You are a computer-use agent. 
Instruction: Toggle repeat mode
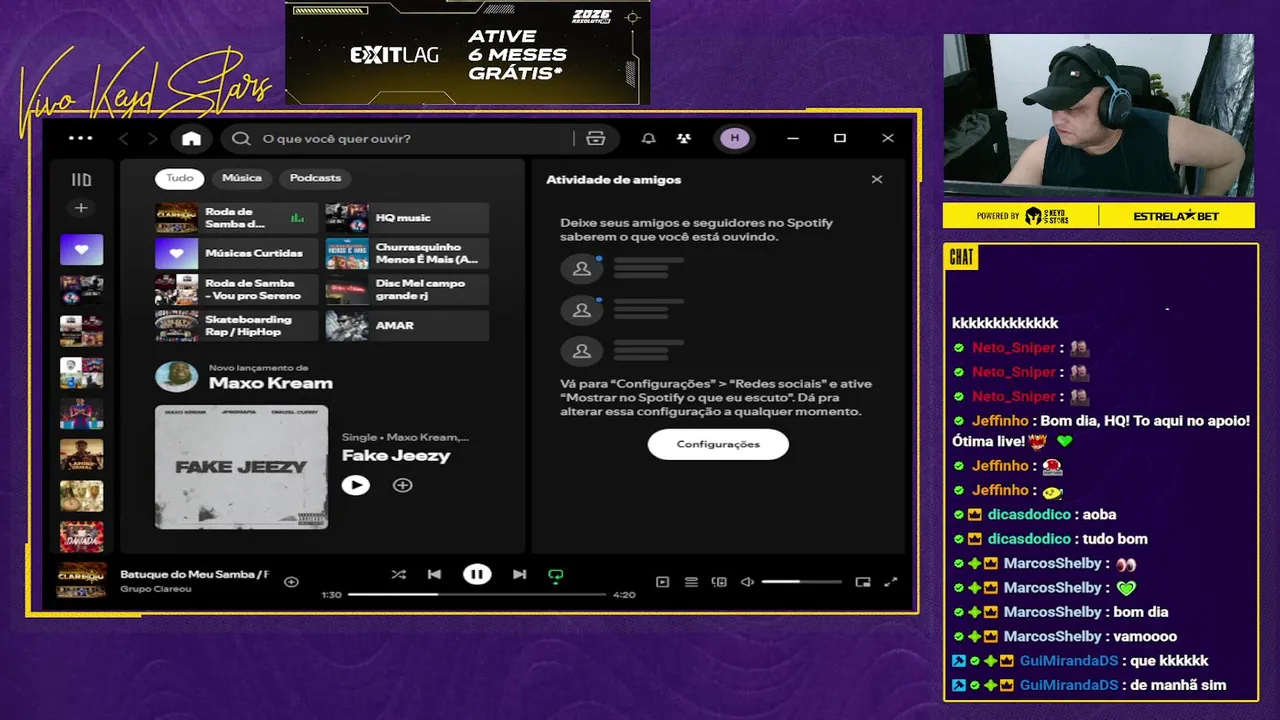(x=556, y=575)
